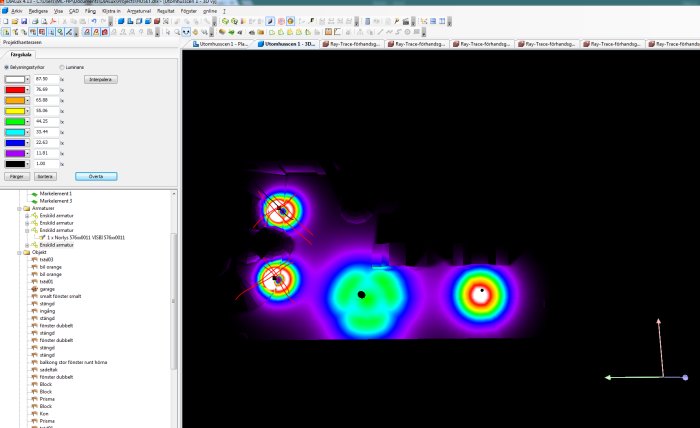Click the Print icon in the toolbar
The width and height of the screenshot is (700, 428).
tap(35, 21)
